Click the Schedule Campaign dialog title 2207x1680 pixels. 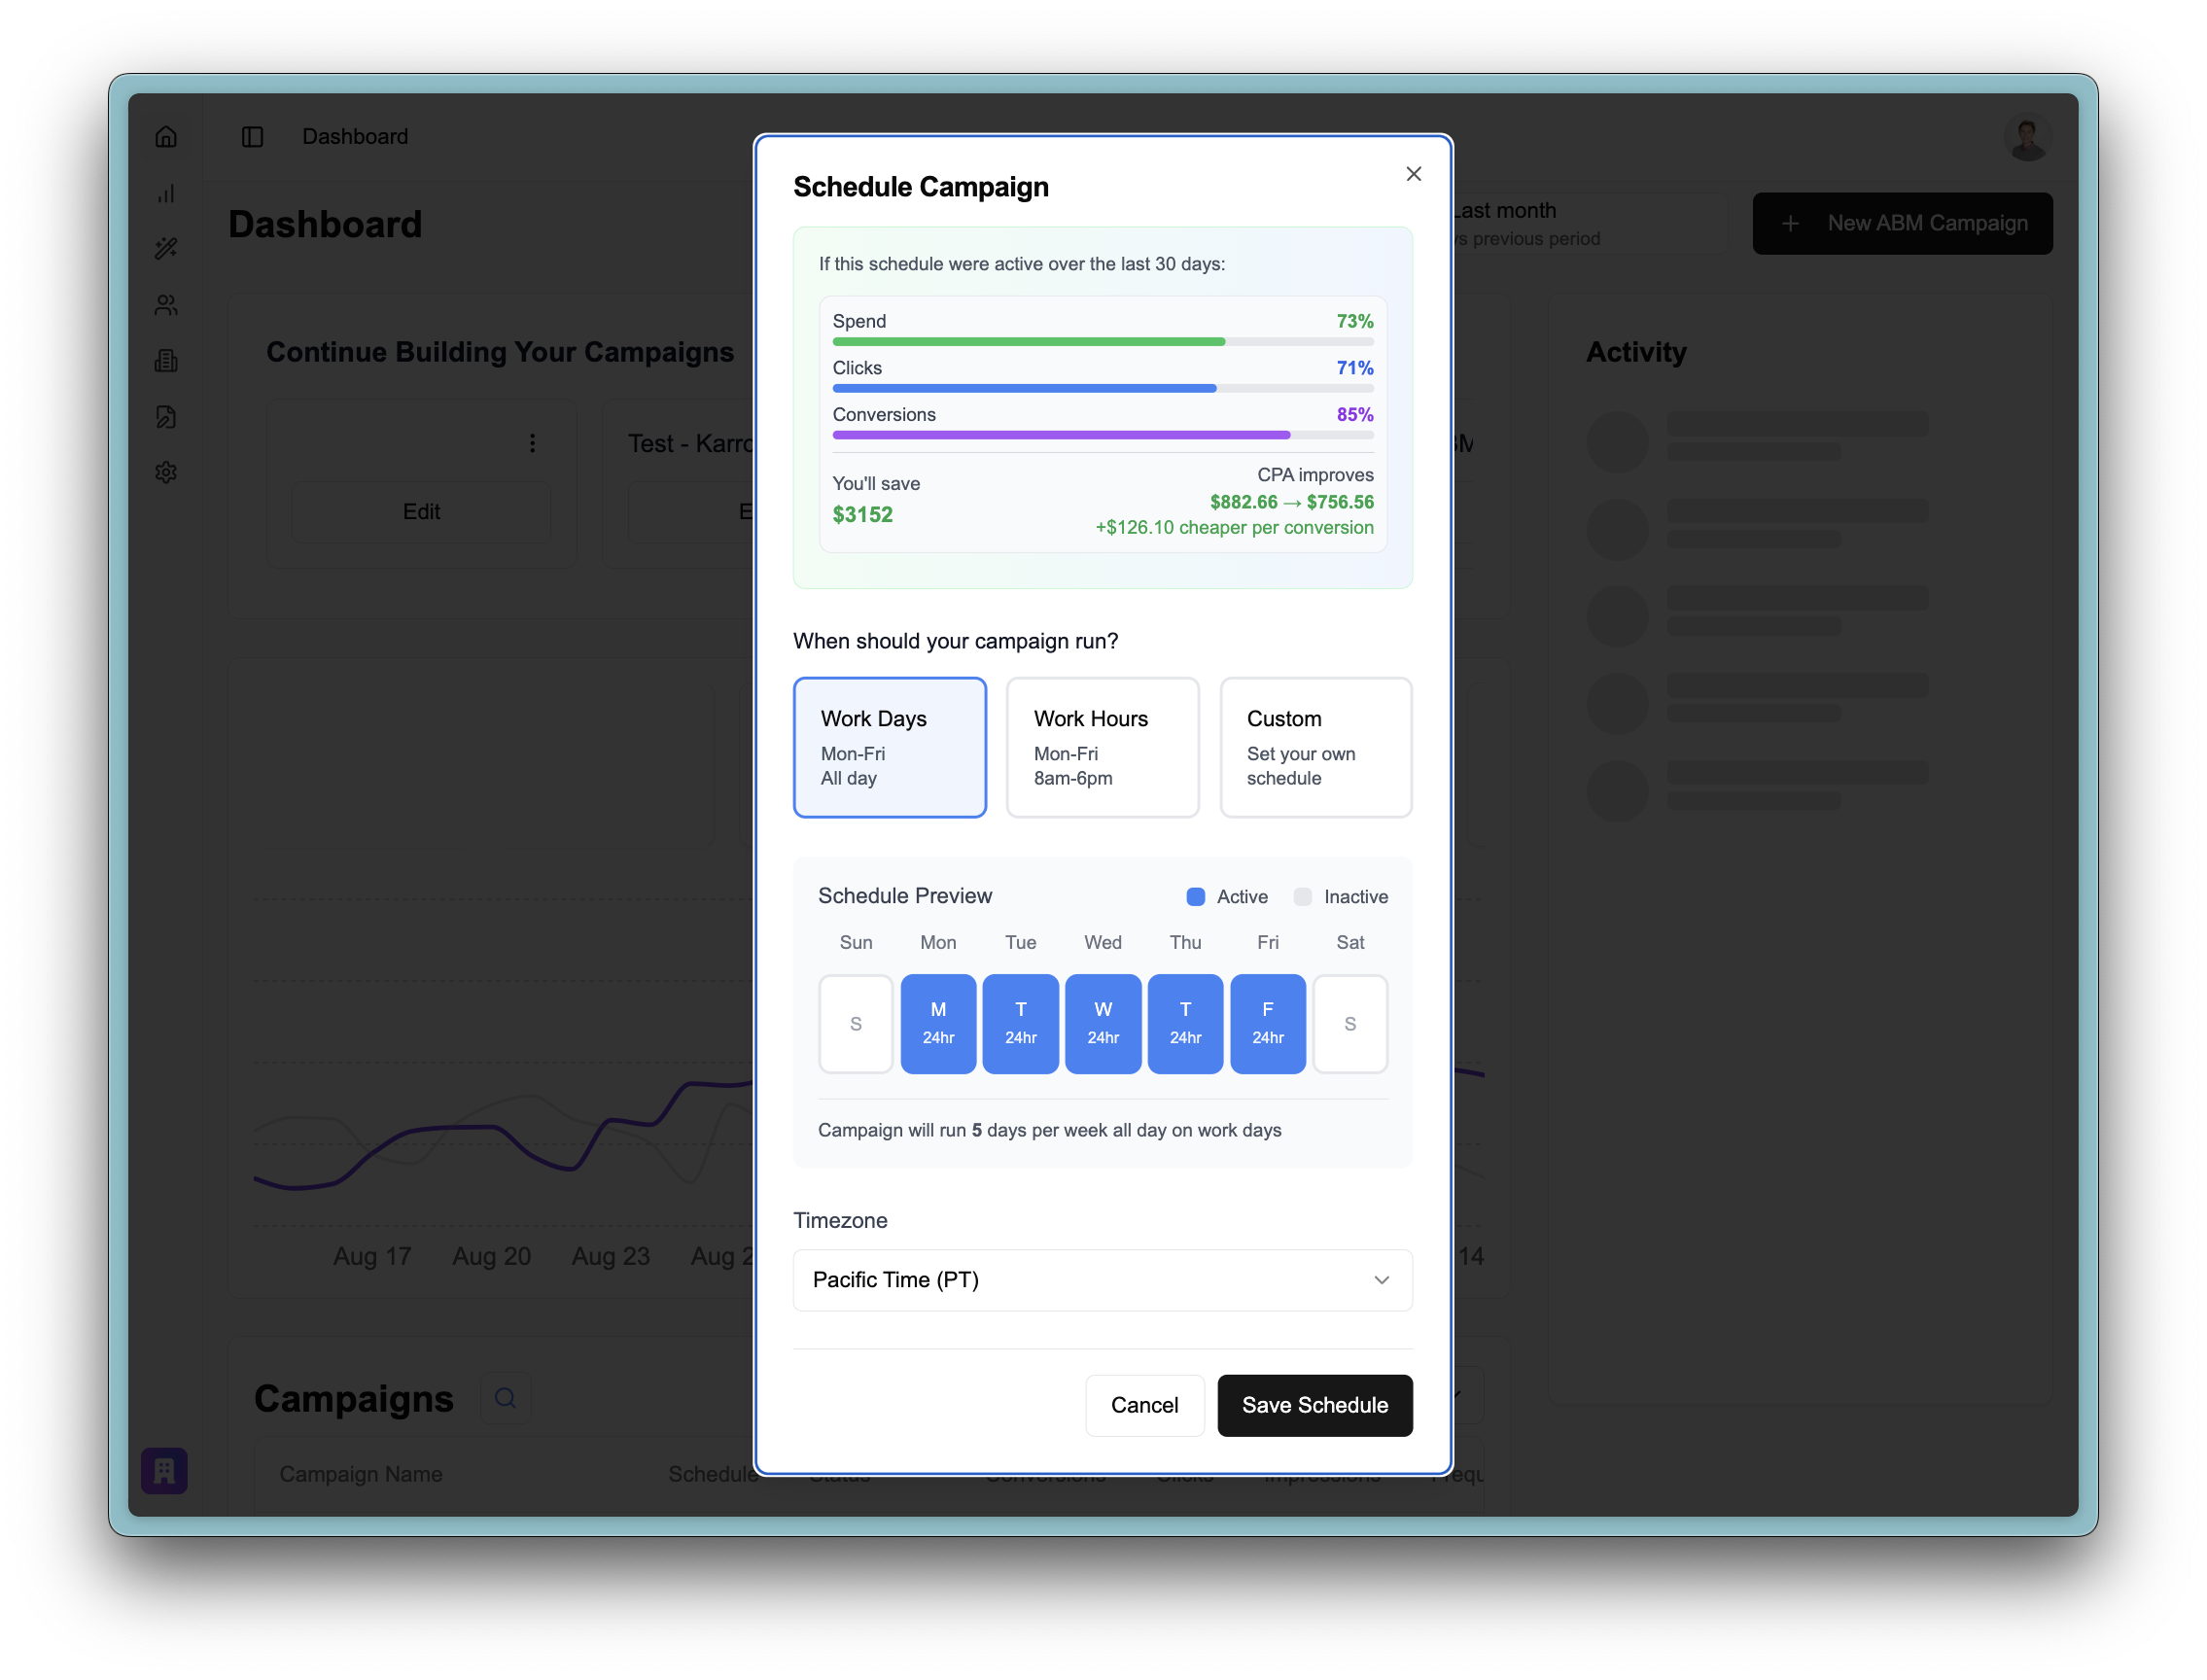coord(920,187)
